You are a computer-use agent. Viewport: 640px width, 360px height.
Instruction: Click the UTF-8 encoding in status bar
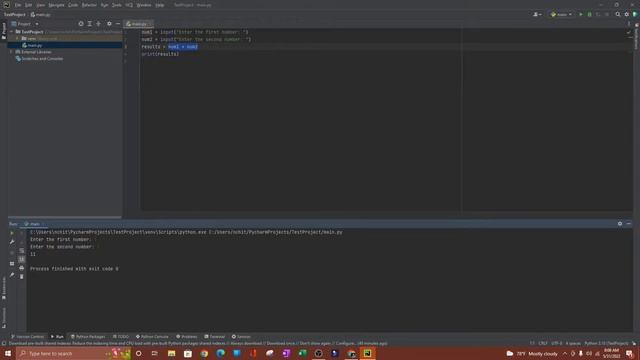click(x=557, y=343)
